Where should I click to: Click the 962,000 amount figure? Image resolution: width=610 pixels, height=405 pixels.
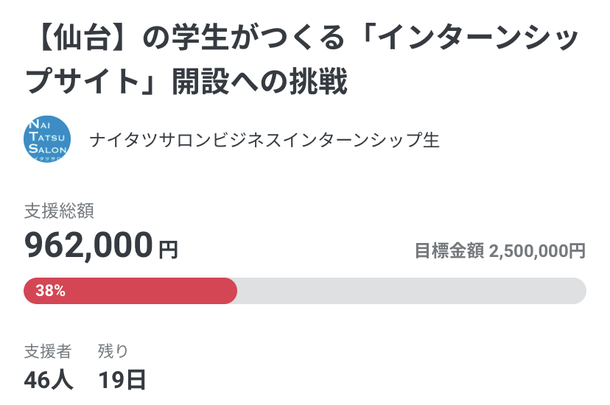(x=89, y=246)
